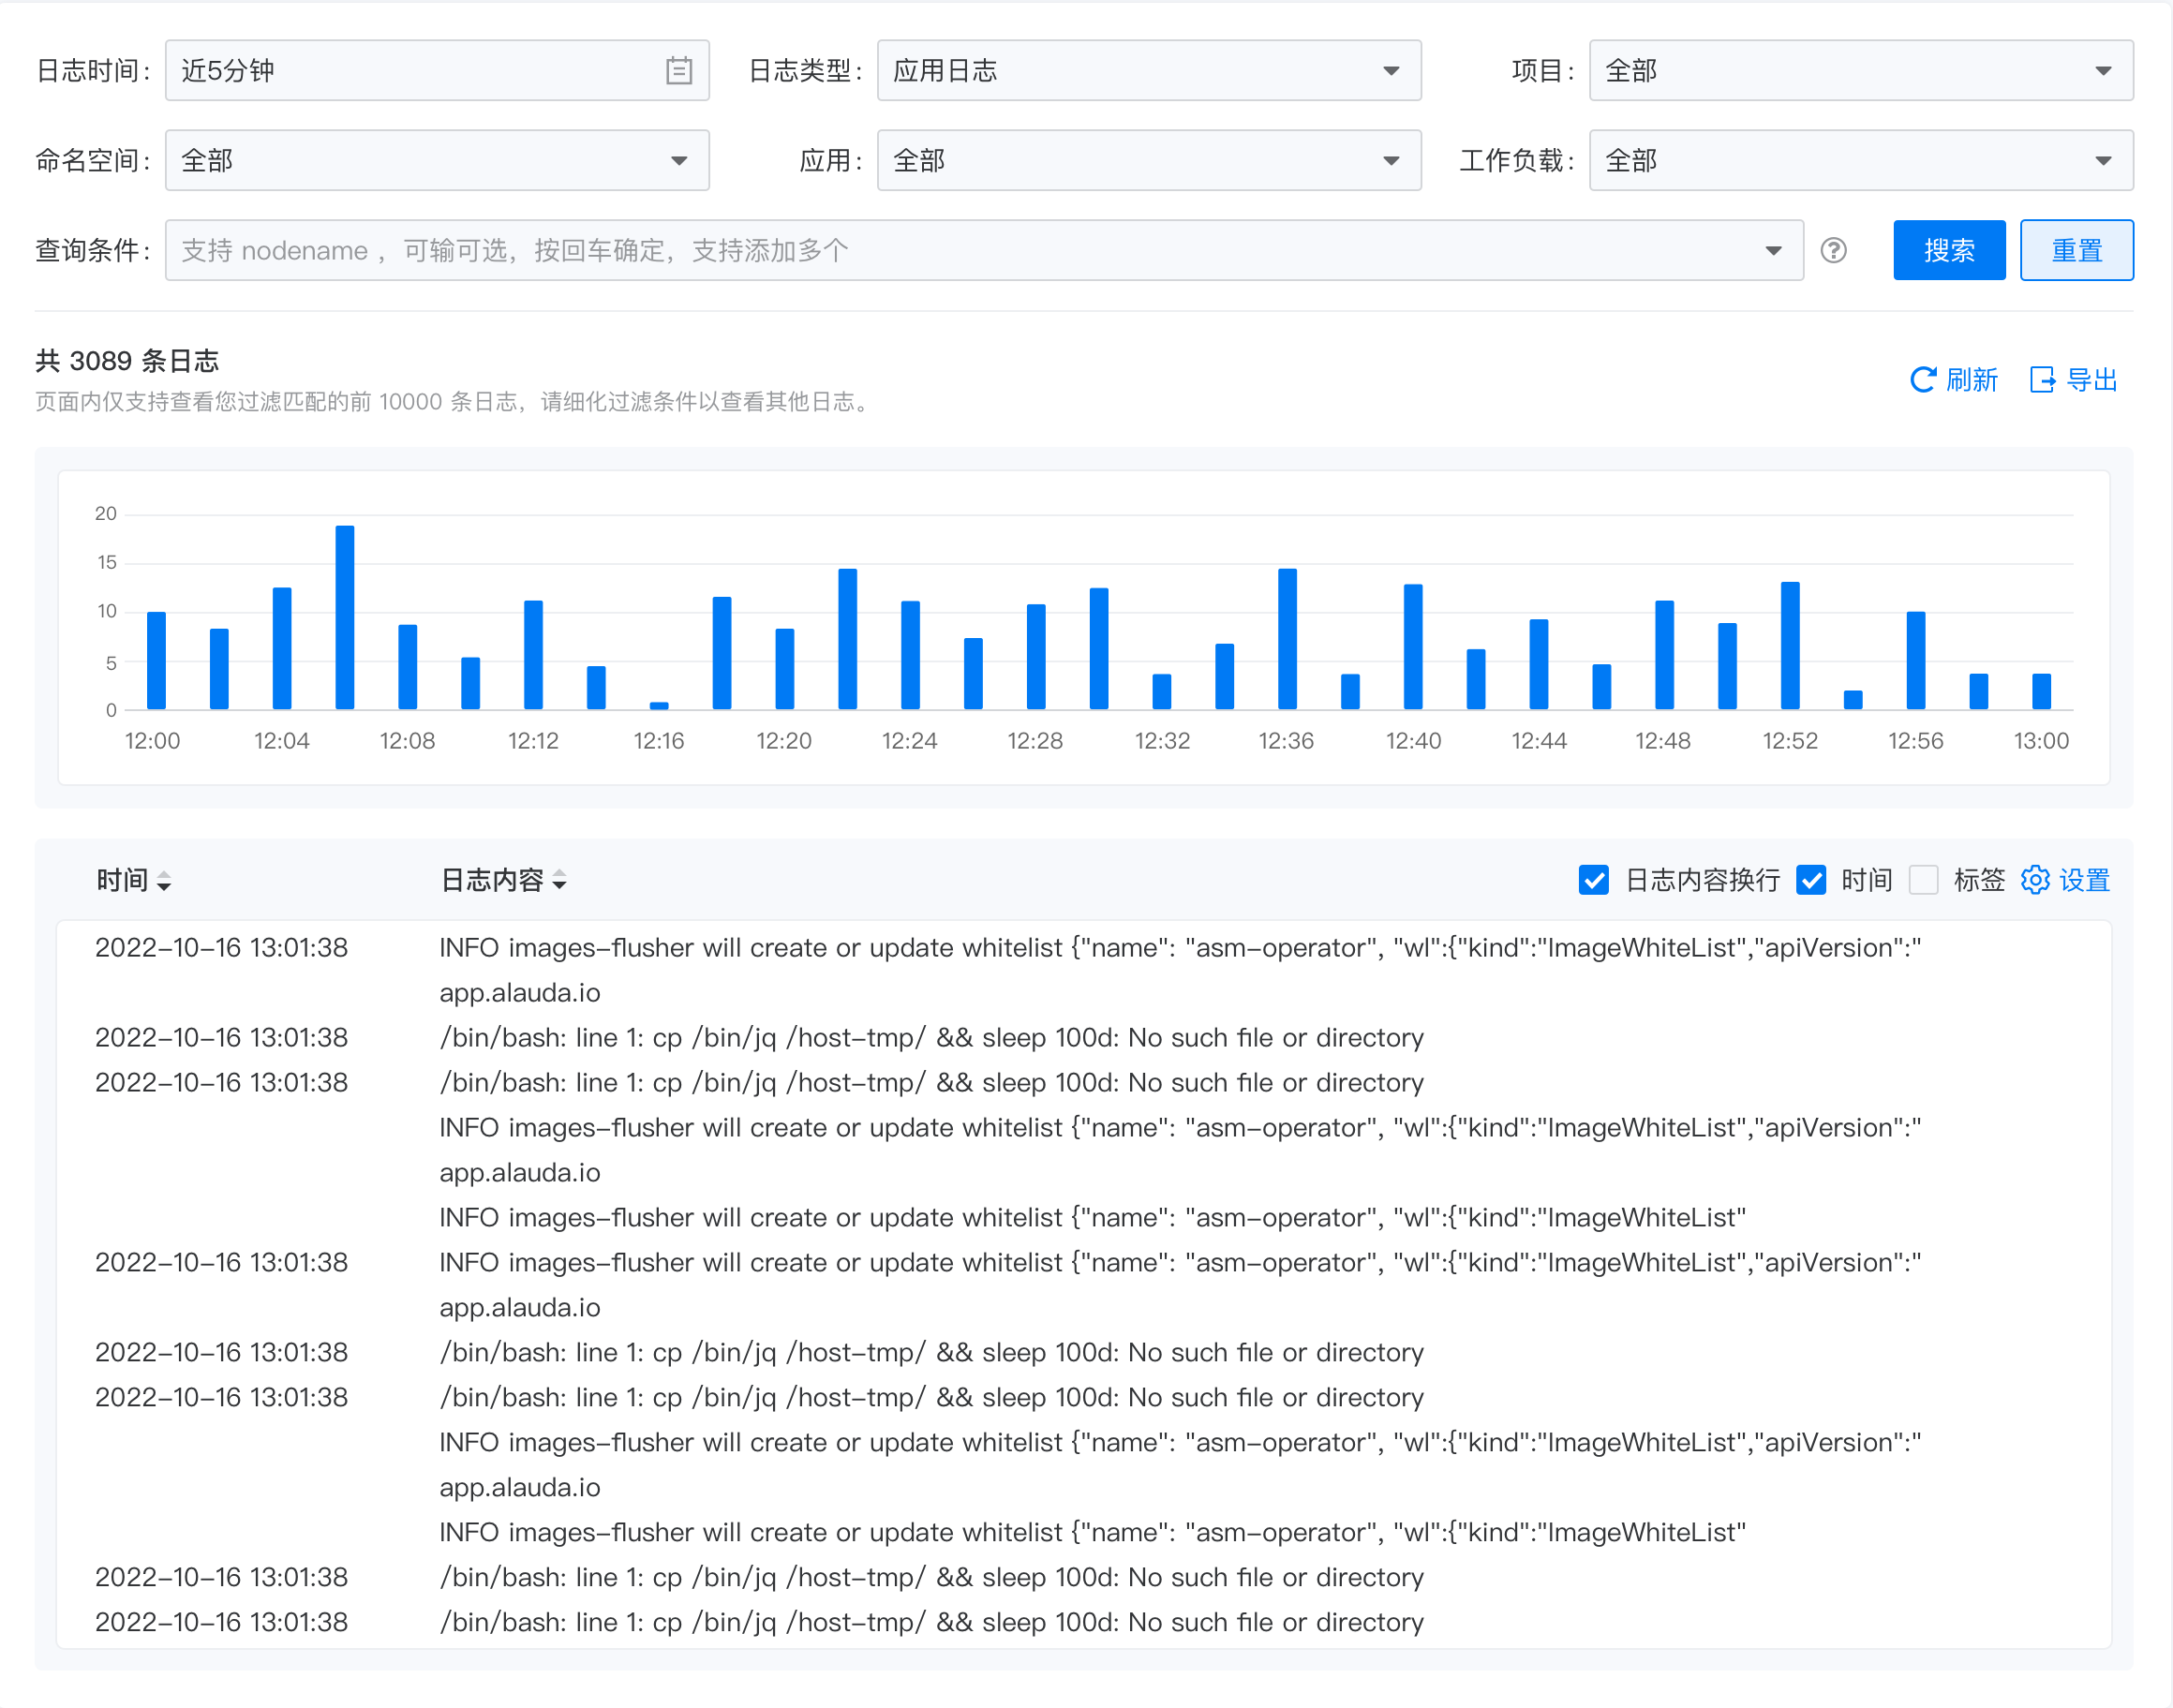Click the help question mark icon
Image resolution: width=2173 pixels, height=1708 pixels.
tap(1833, 250)
